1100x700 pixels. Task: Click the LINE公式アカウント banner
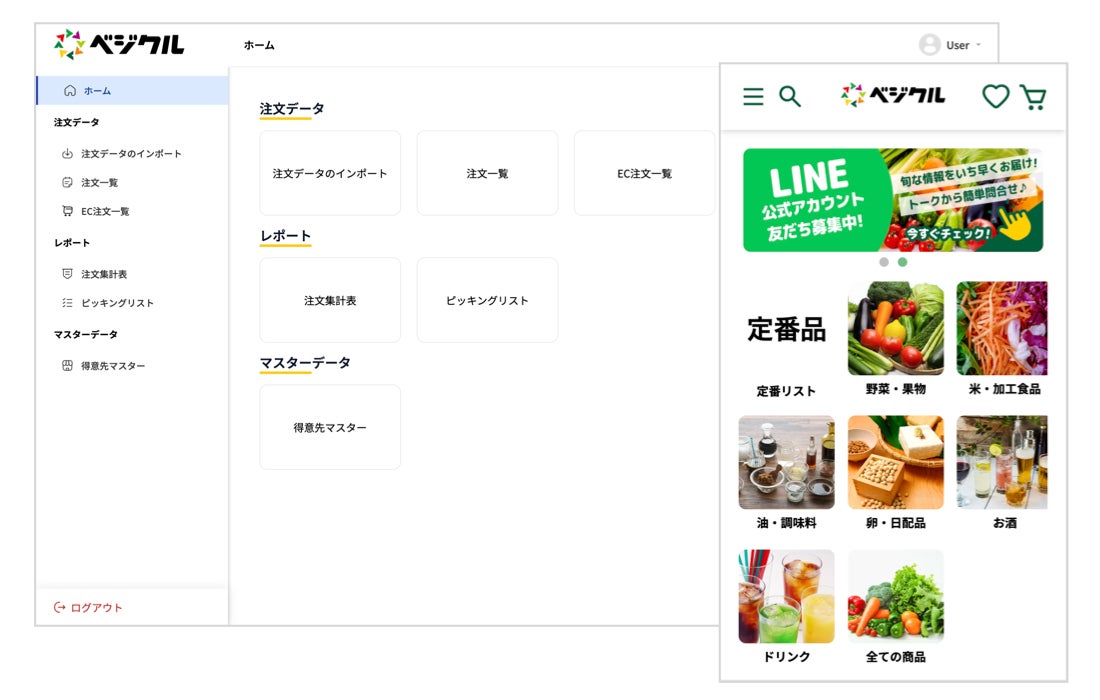(x=893, y=200)
